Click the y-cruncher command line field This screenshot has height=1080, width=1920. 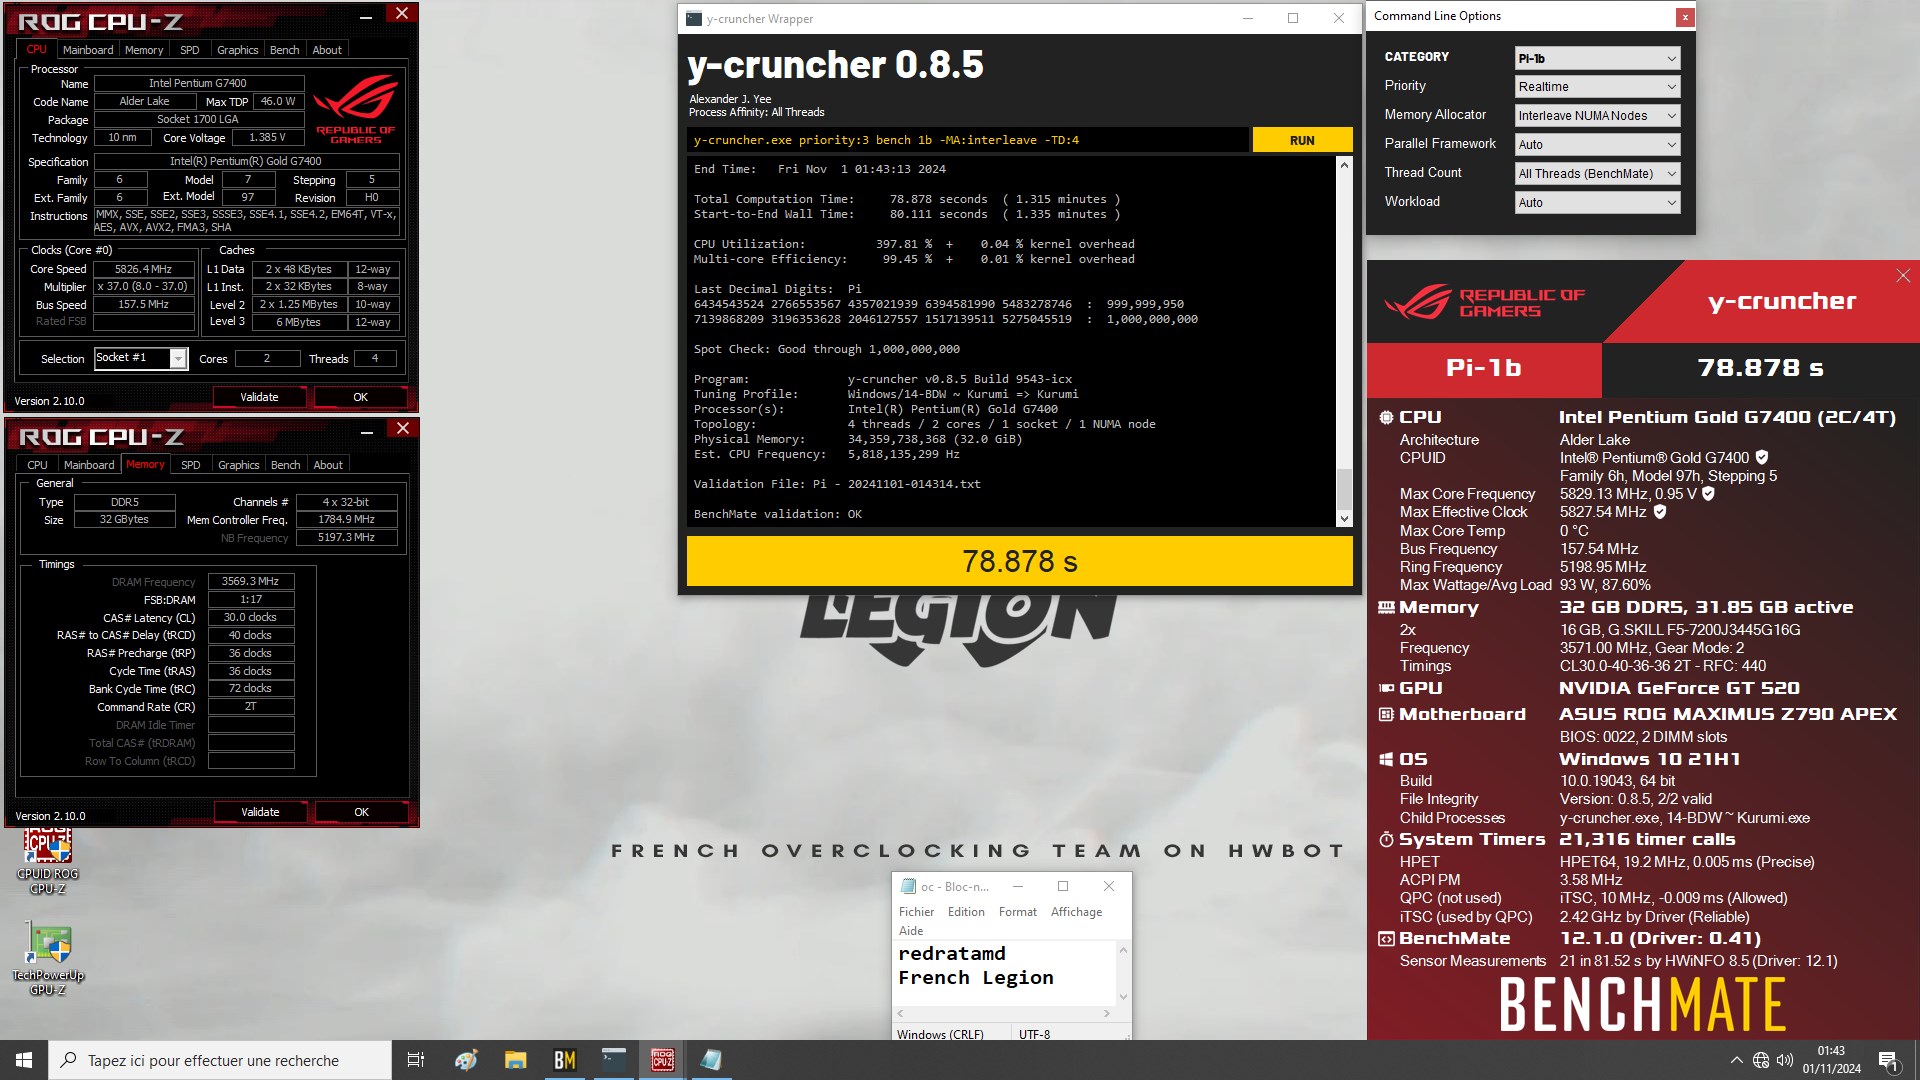[x=967, y=140]
